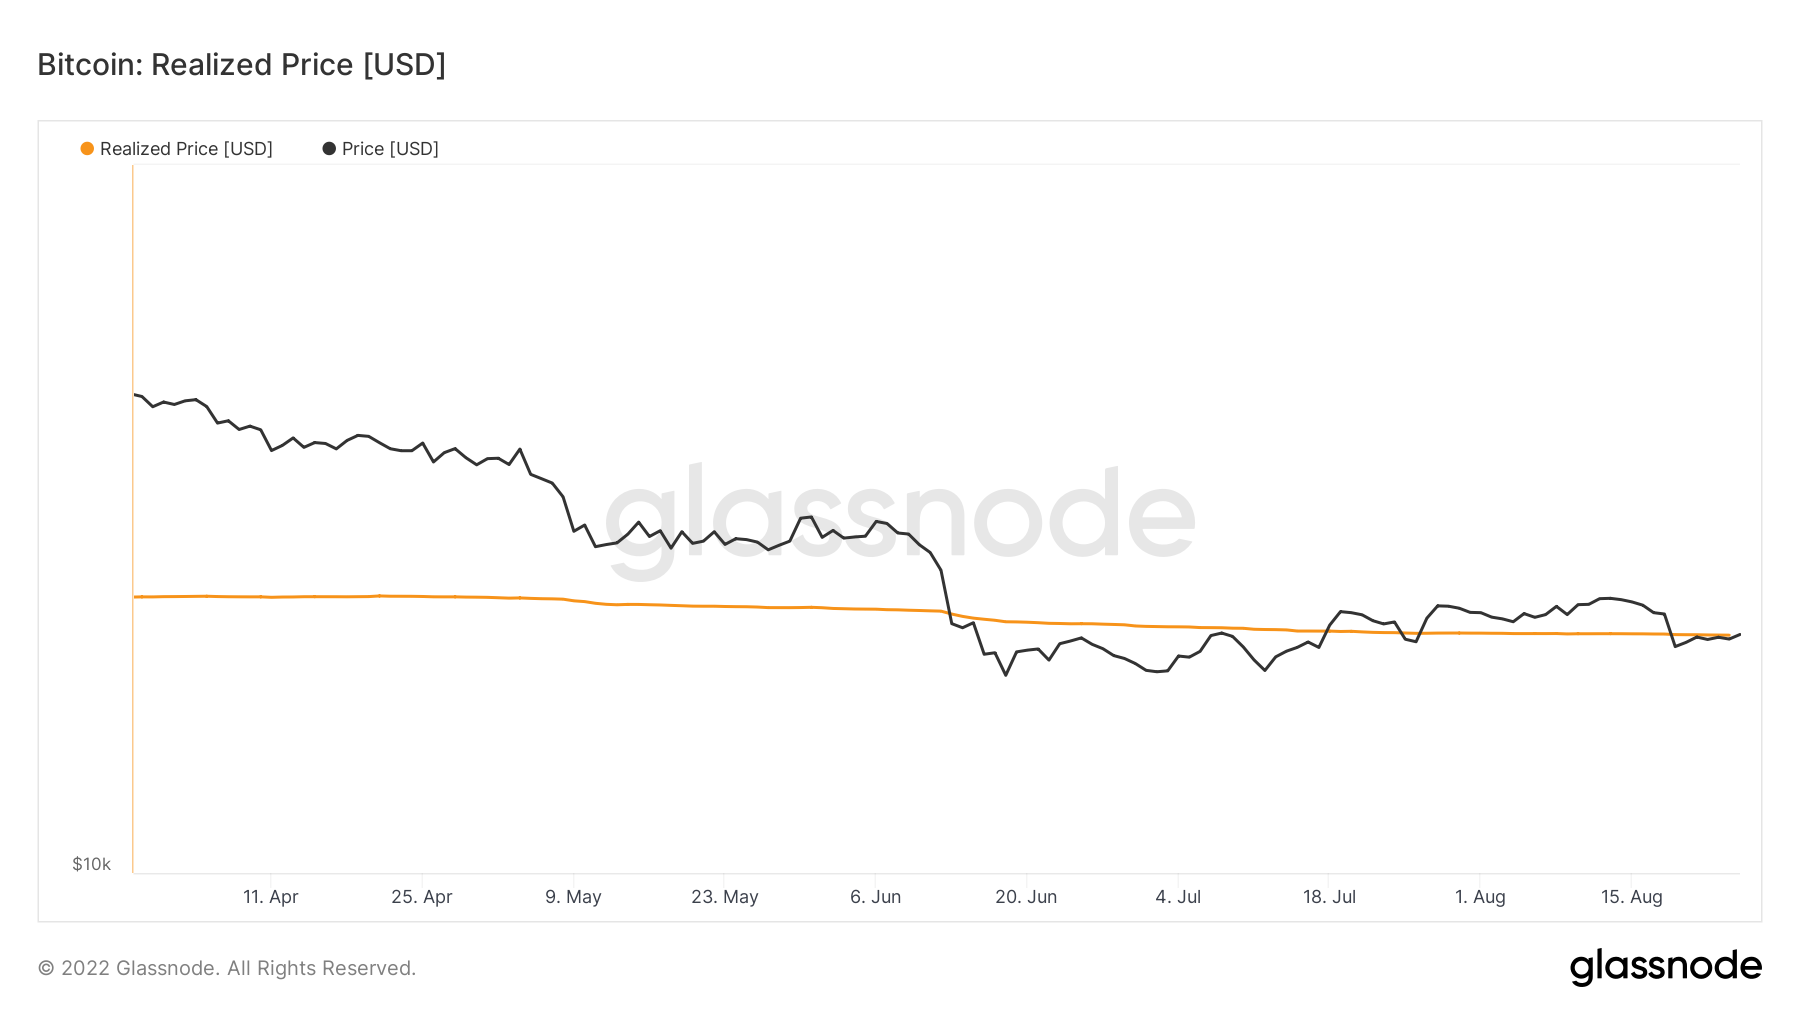1800x1013 pixels.
Task: Select the 9. May date tick label
Action: (x=573, y=897)
